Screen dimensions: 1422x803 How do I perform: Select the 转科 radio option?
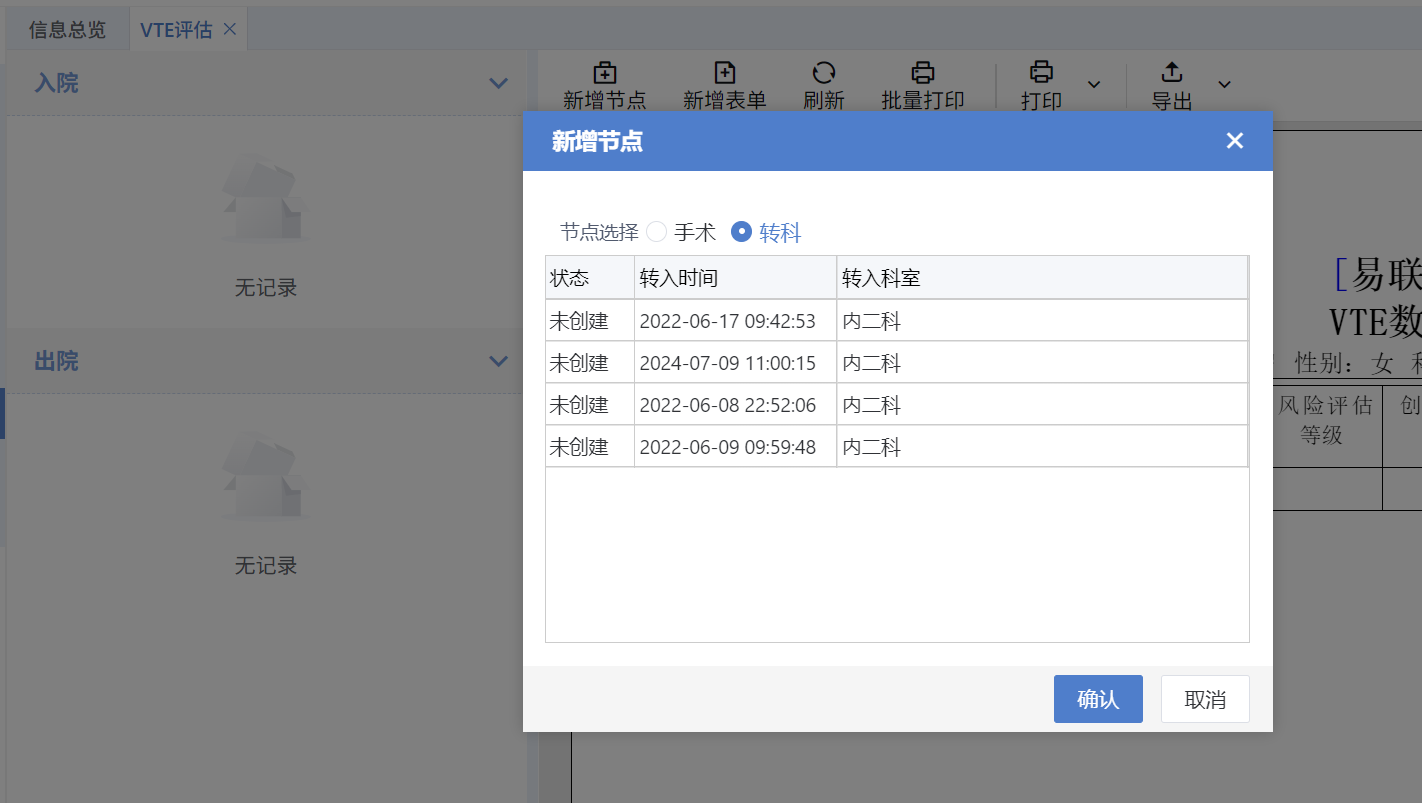(x=741, y=232)
